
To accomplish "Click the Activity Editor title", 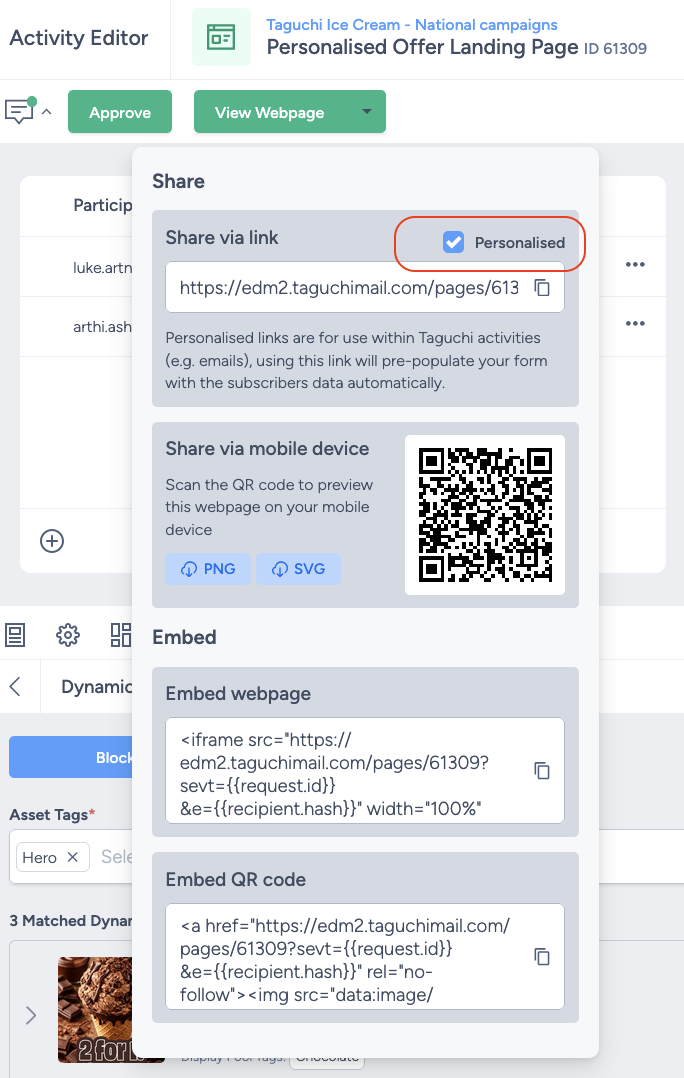I will 79,38.
